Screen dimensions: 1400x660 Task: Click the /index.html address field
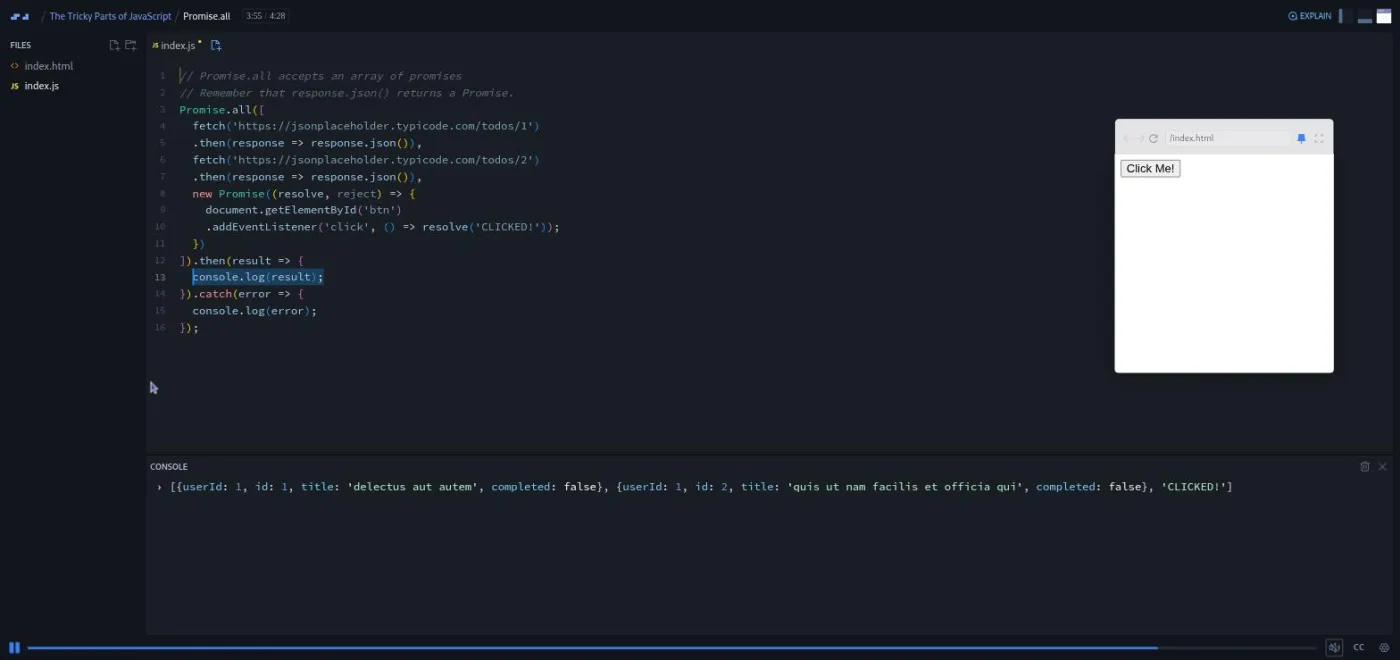[x=1227, y=138]
